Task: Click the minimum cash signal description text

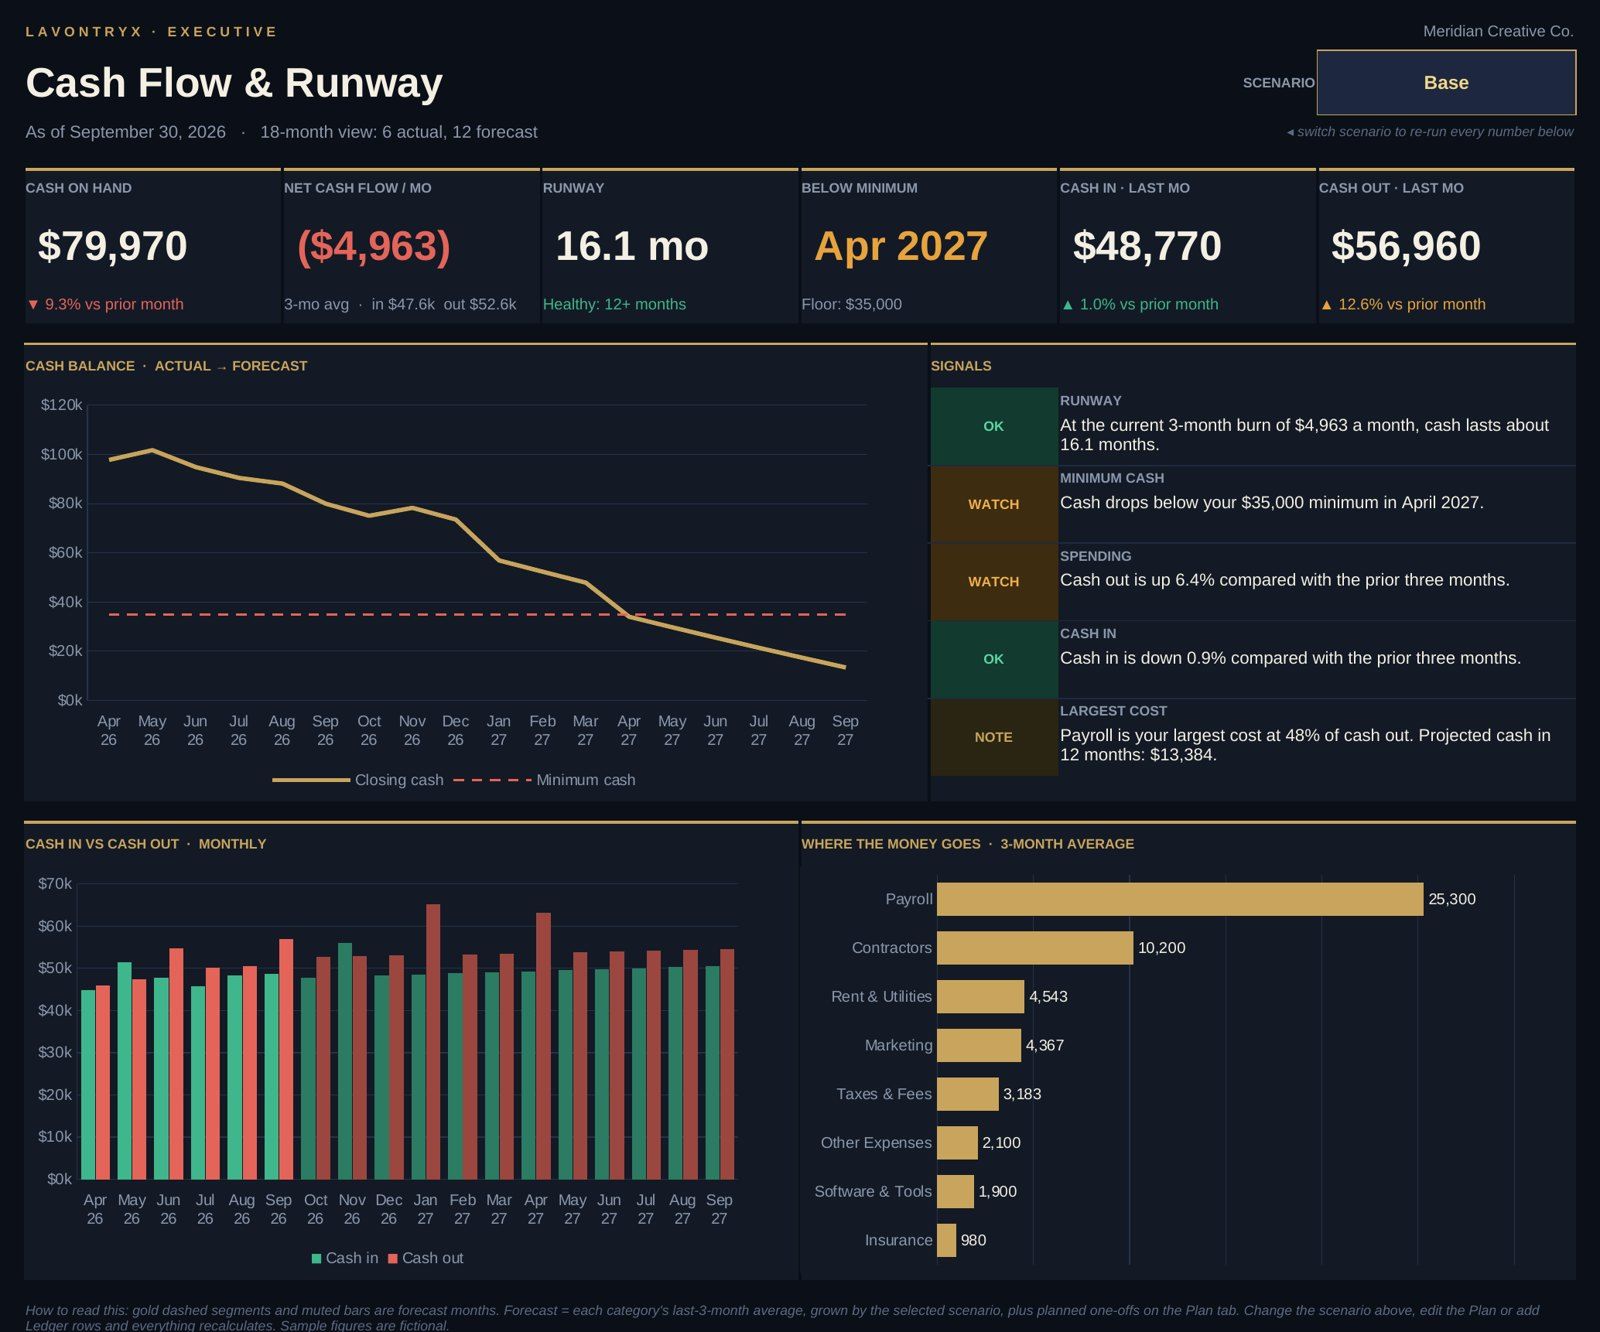Action: pyautogui.click(x=1272, y=503)
